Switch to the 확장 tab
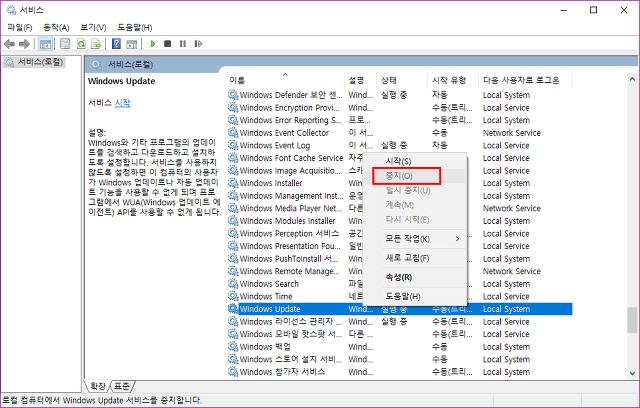This screenshot has height=408, width=640. tap(98, 386)
